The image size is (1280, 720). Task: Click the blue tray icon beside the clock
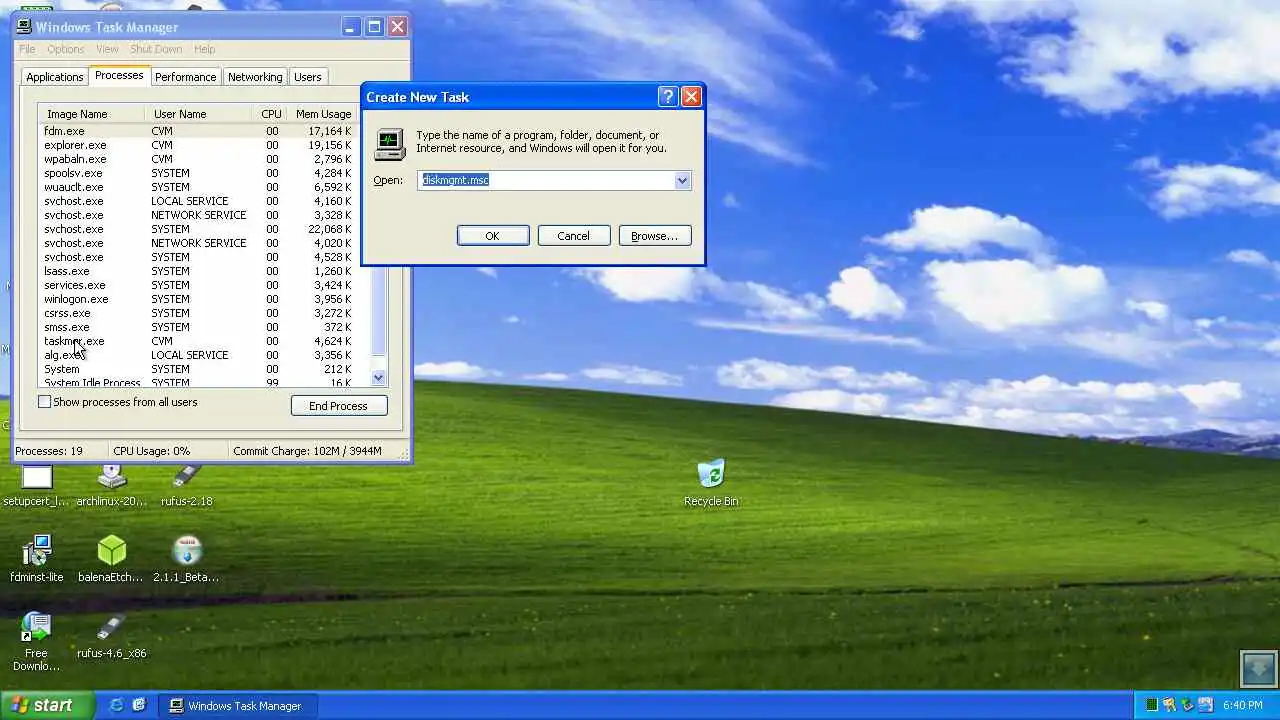pyautogui.click(x=1205, y=705)
